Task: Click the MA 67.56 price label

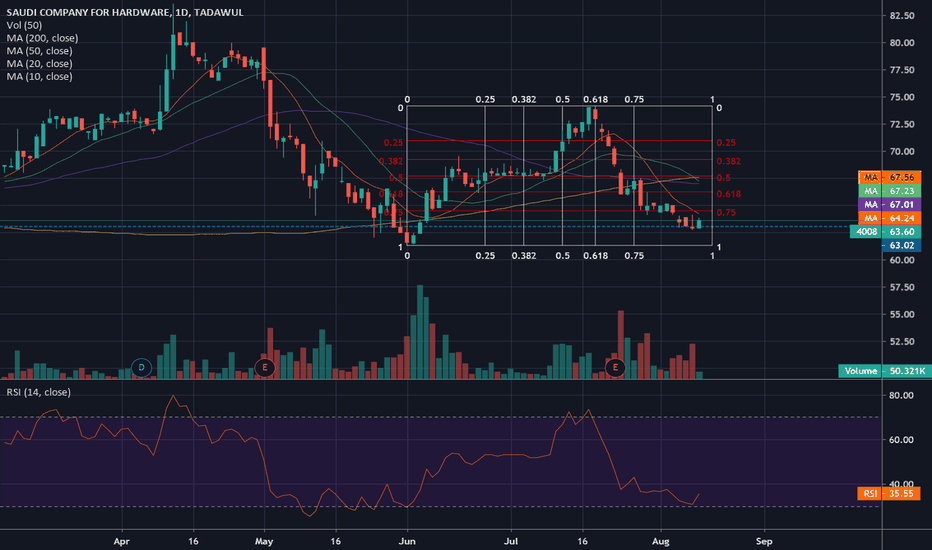Action: pyautogui.click(x=890, y=177)
